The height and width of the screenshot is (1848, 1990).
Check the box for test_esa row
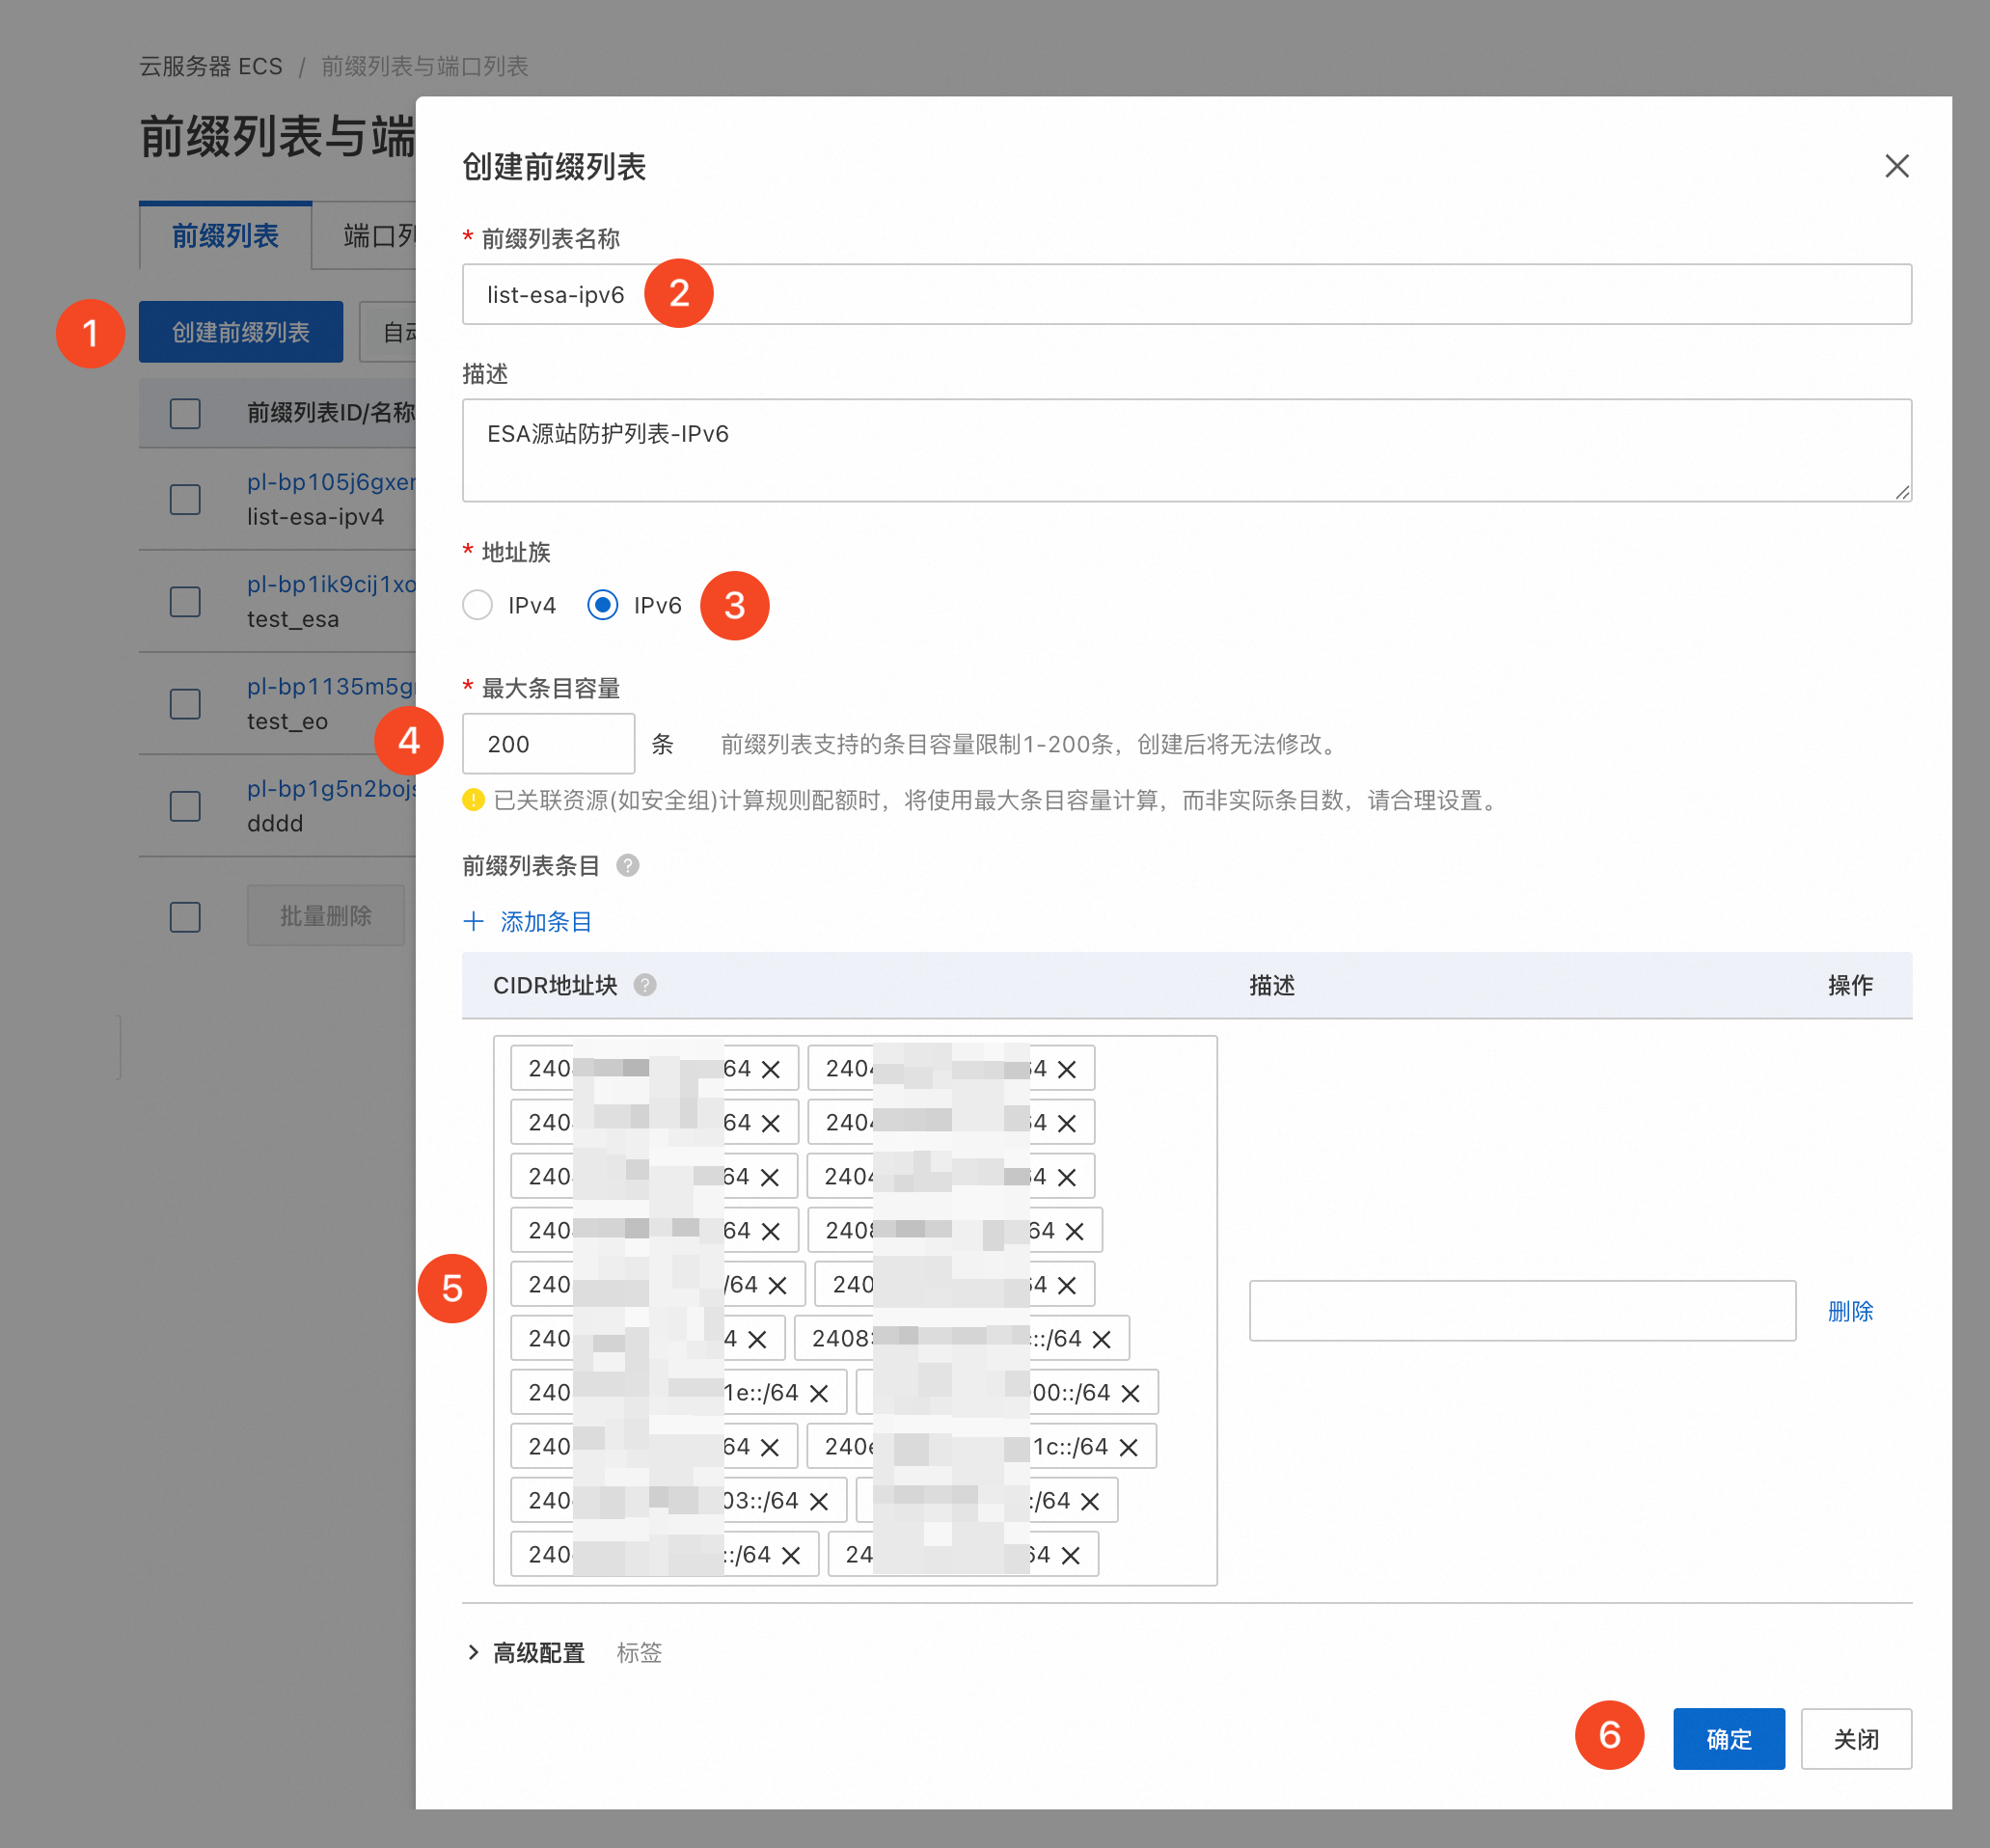[185, 601]
